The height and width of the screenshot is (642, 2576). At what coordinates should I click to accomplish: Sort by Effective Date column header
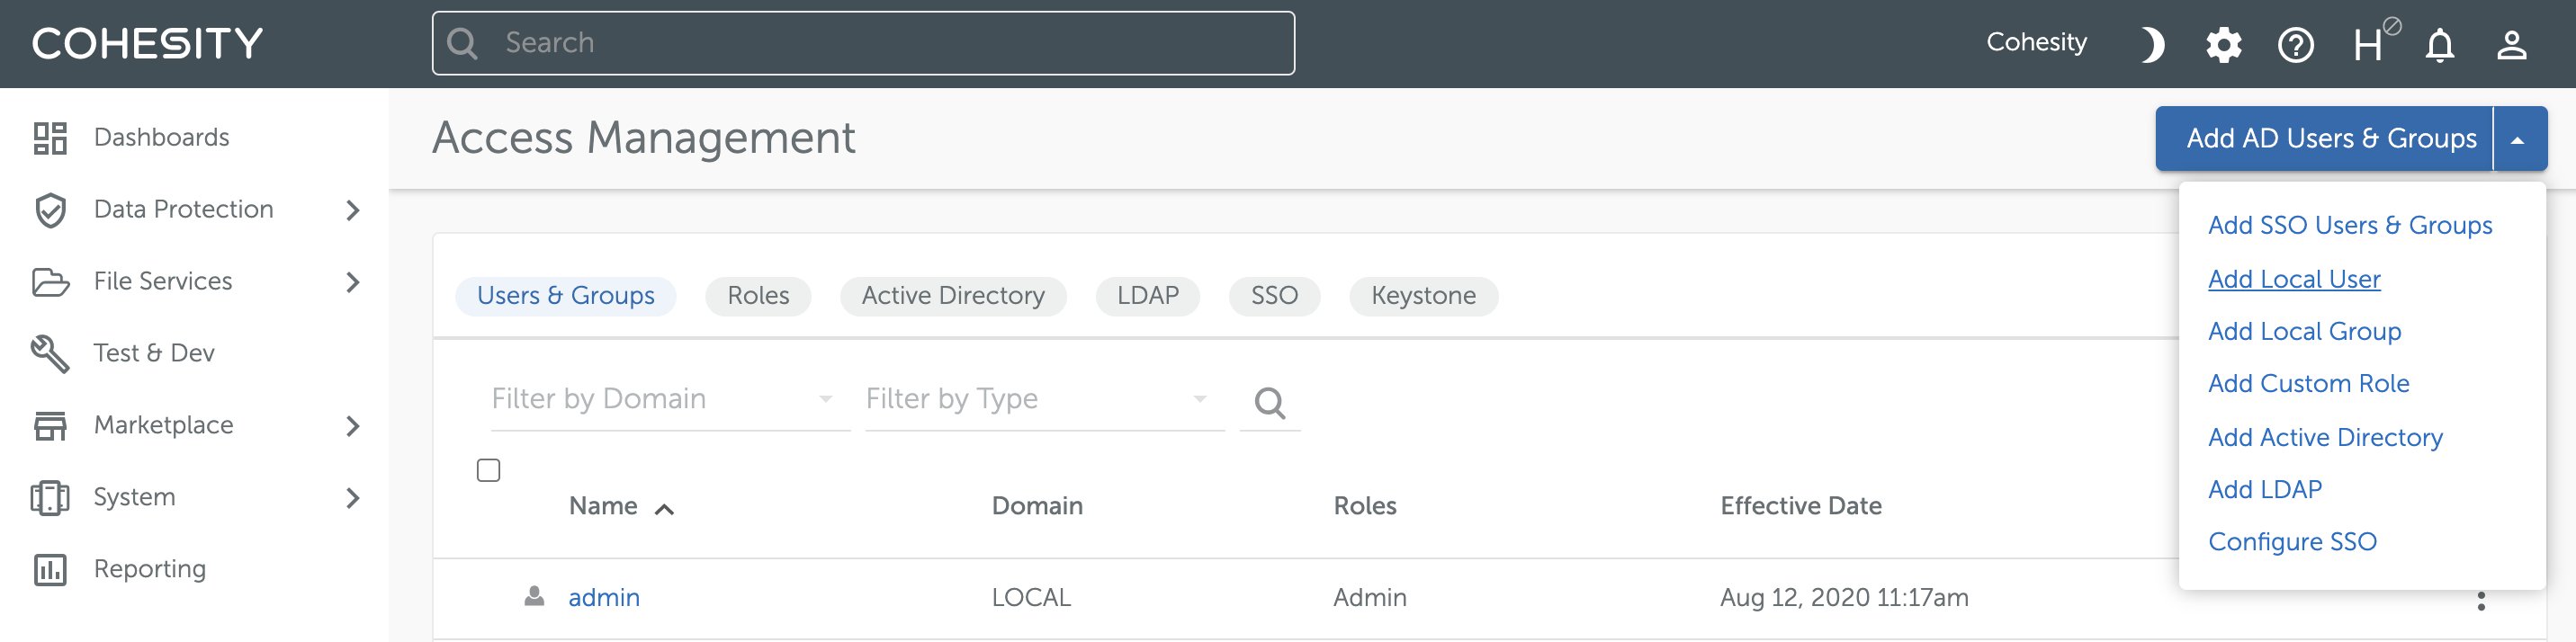(1801, 506)
